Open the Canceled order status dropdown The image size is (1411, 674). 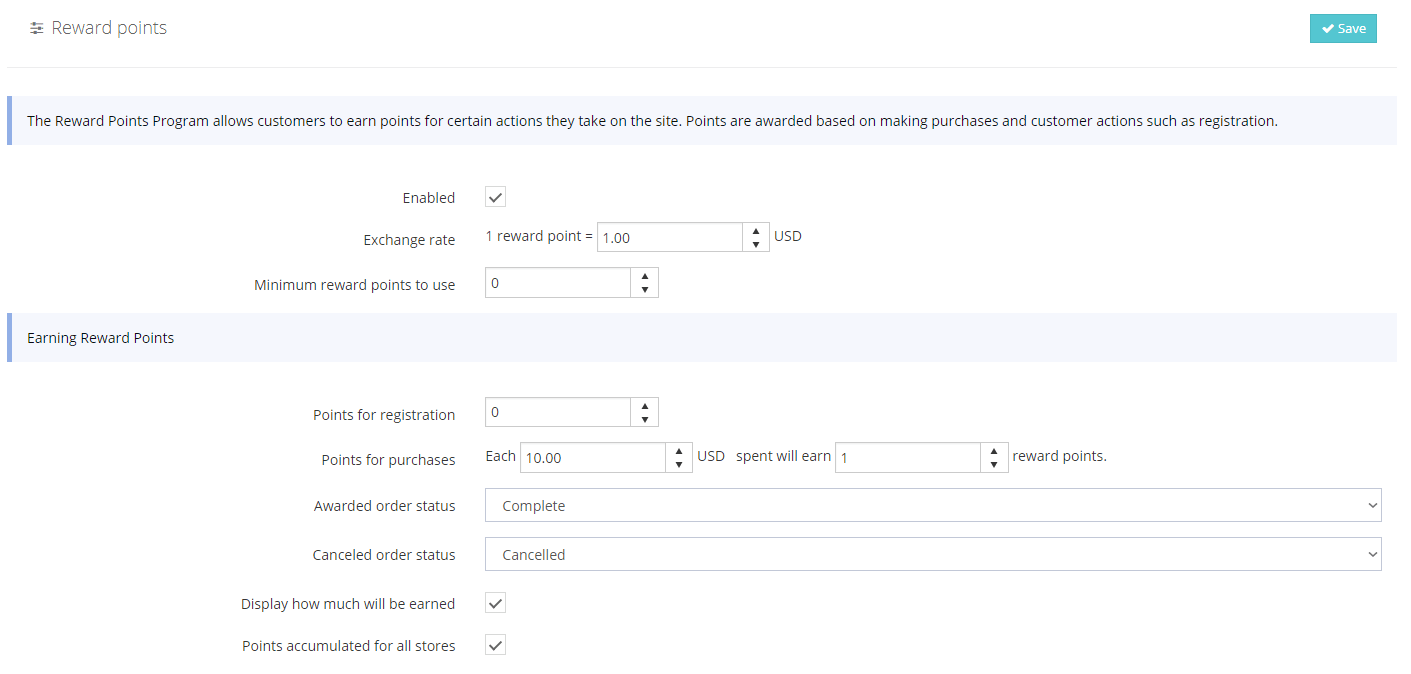click(x=933, y=554)
